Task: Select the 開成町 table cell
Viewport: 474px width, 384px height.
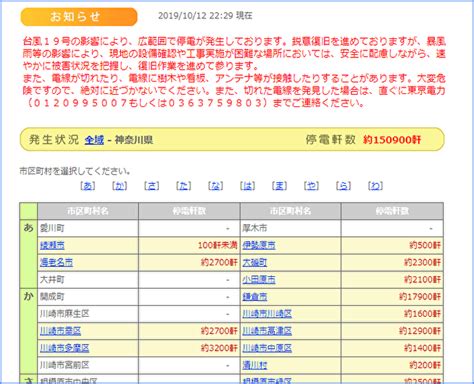Action: click(x=88, y=297)
